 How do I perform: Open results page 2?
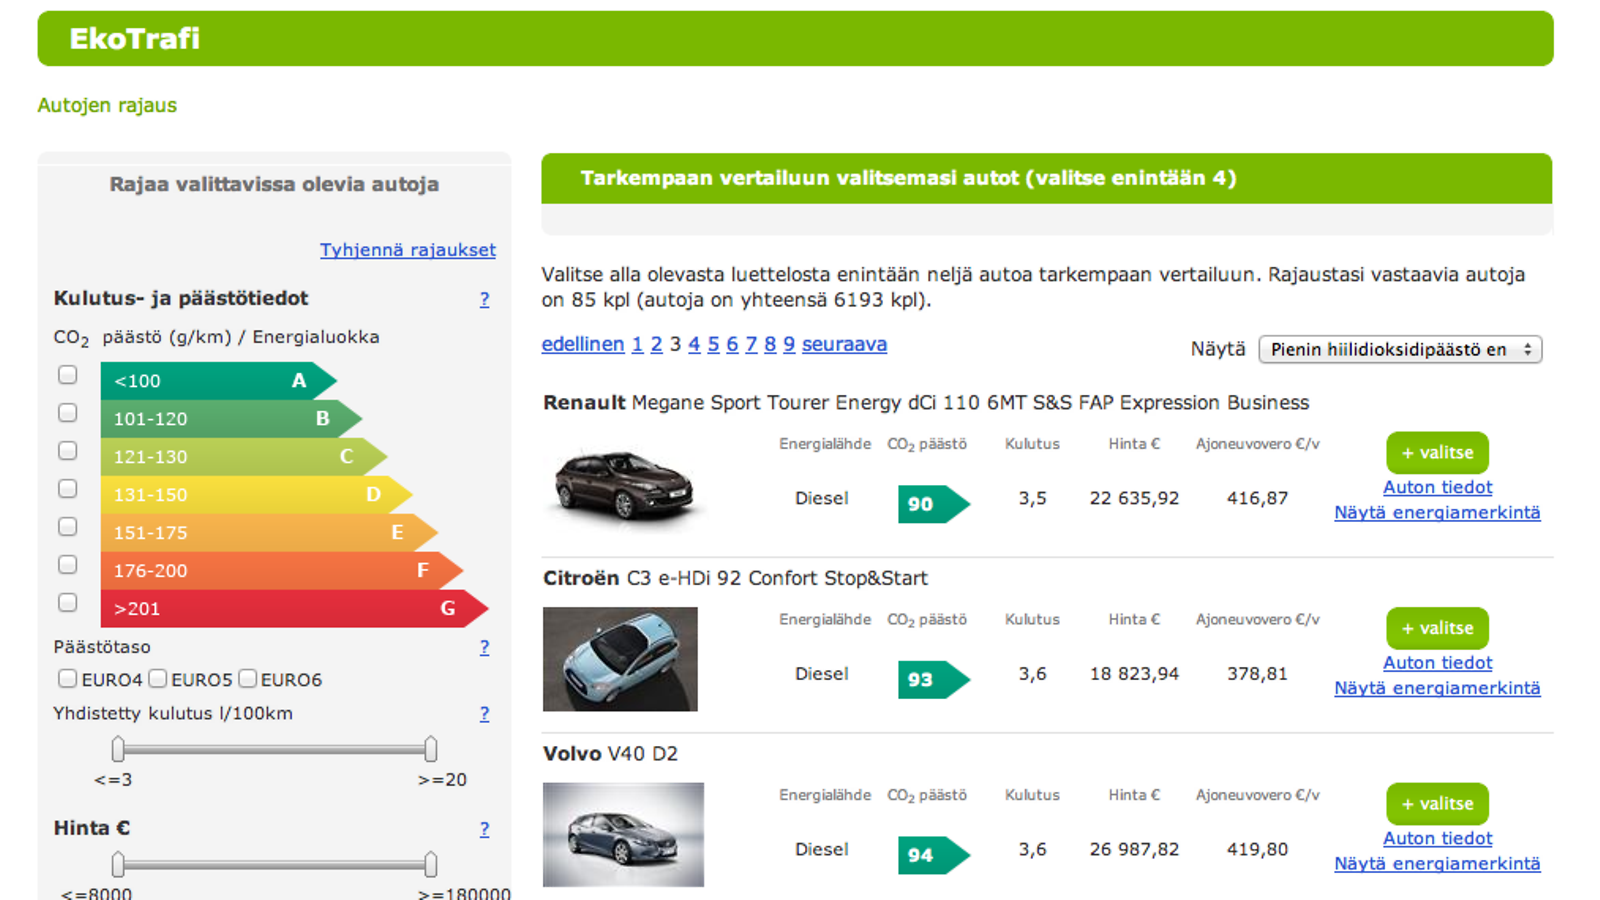click(x=656, y=344)
